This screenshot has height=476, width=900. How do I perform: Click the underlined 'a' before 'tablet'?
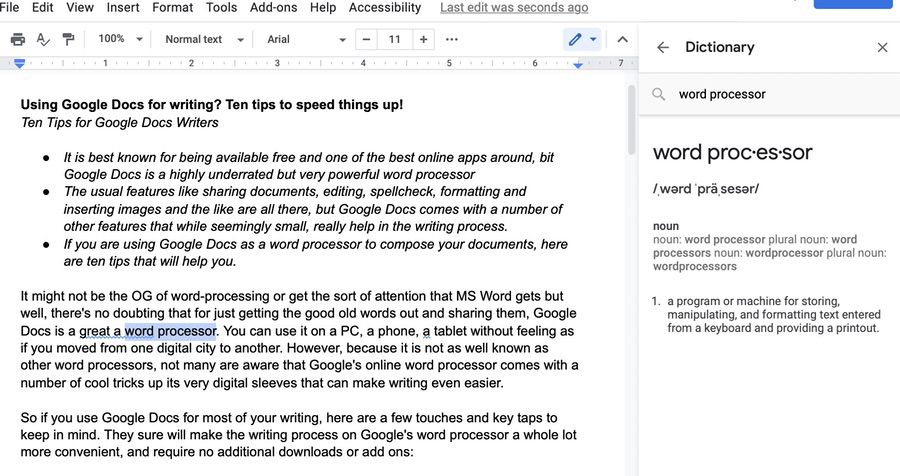point(426,331)
